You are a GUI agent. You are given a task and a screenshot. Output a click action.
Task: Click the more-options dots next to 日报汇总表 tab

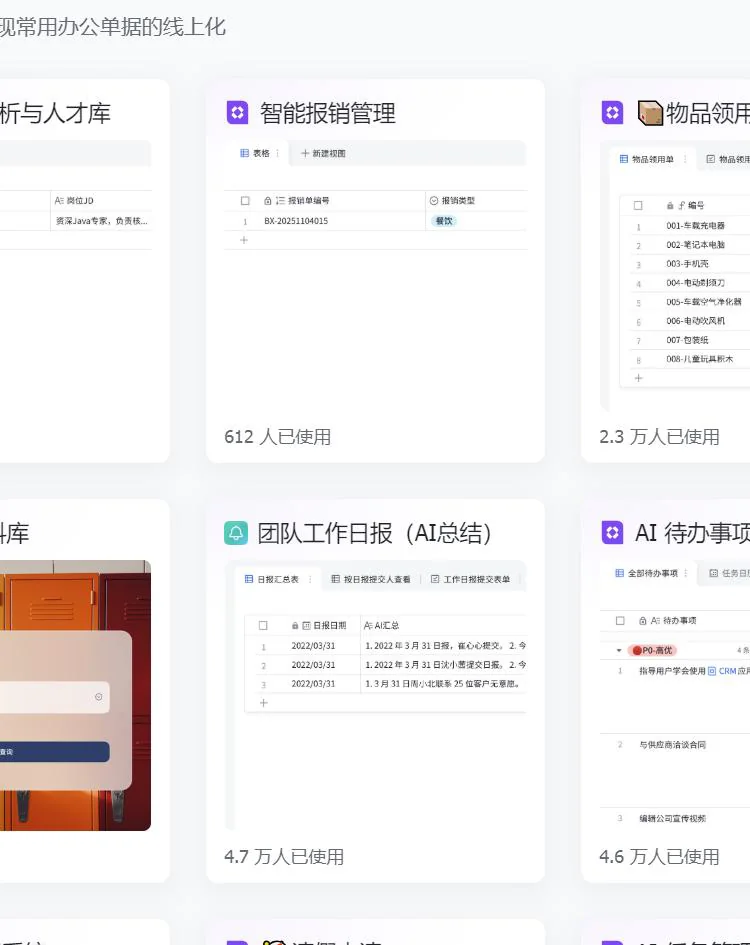click(x=310, y=579)
